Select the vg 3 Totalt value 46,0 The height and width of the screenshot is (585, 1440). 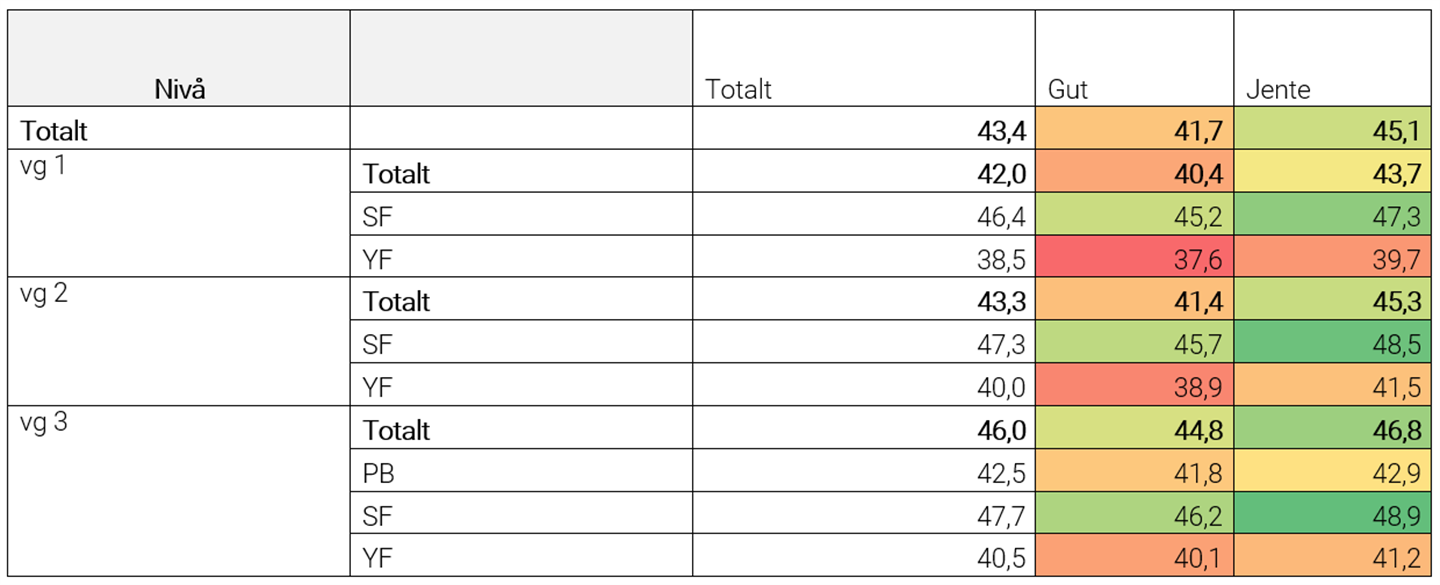point(864,428)
